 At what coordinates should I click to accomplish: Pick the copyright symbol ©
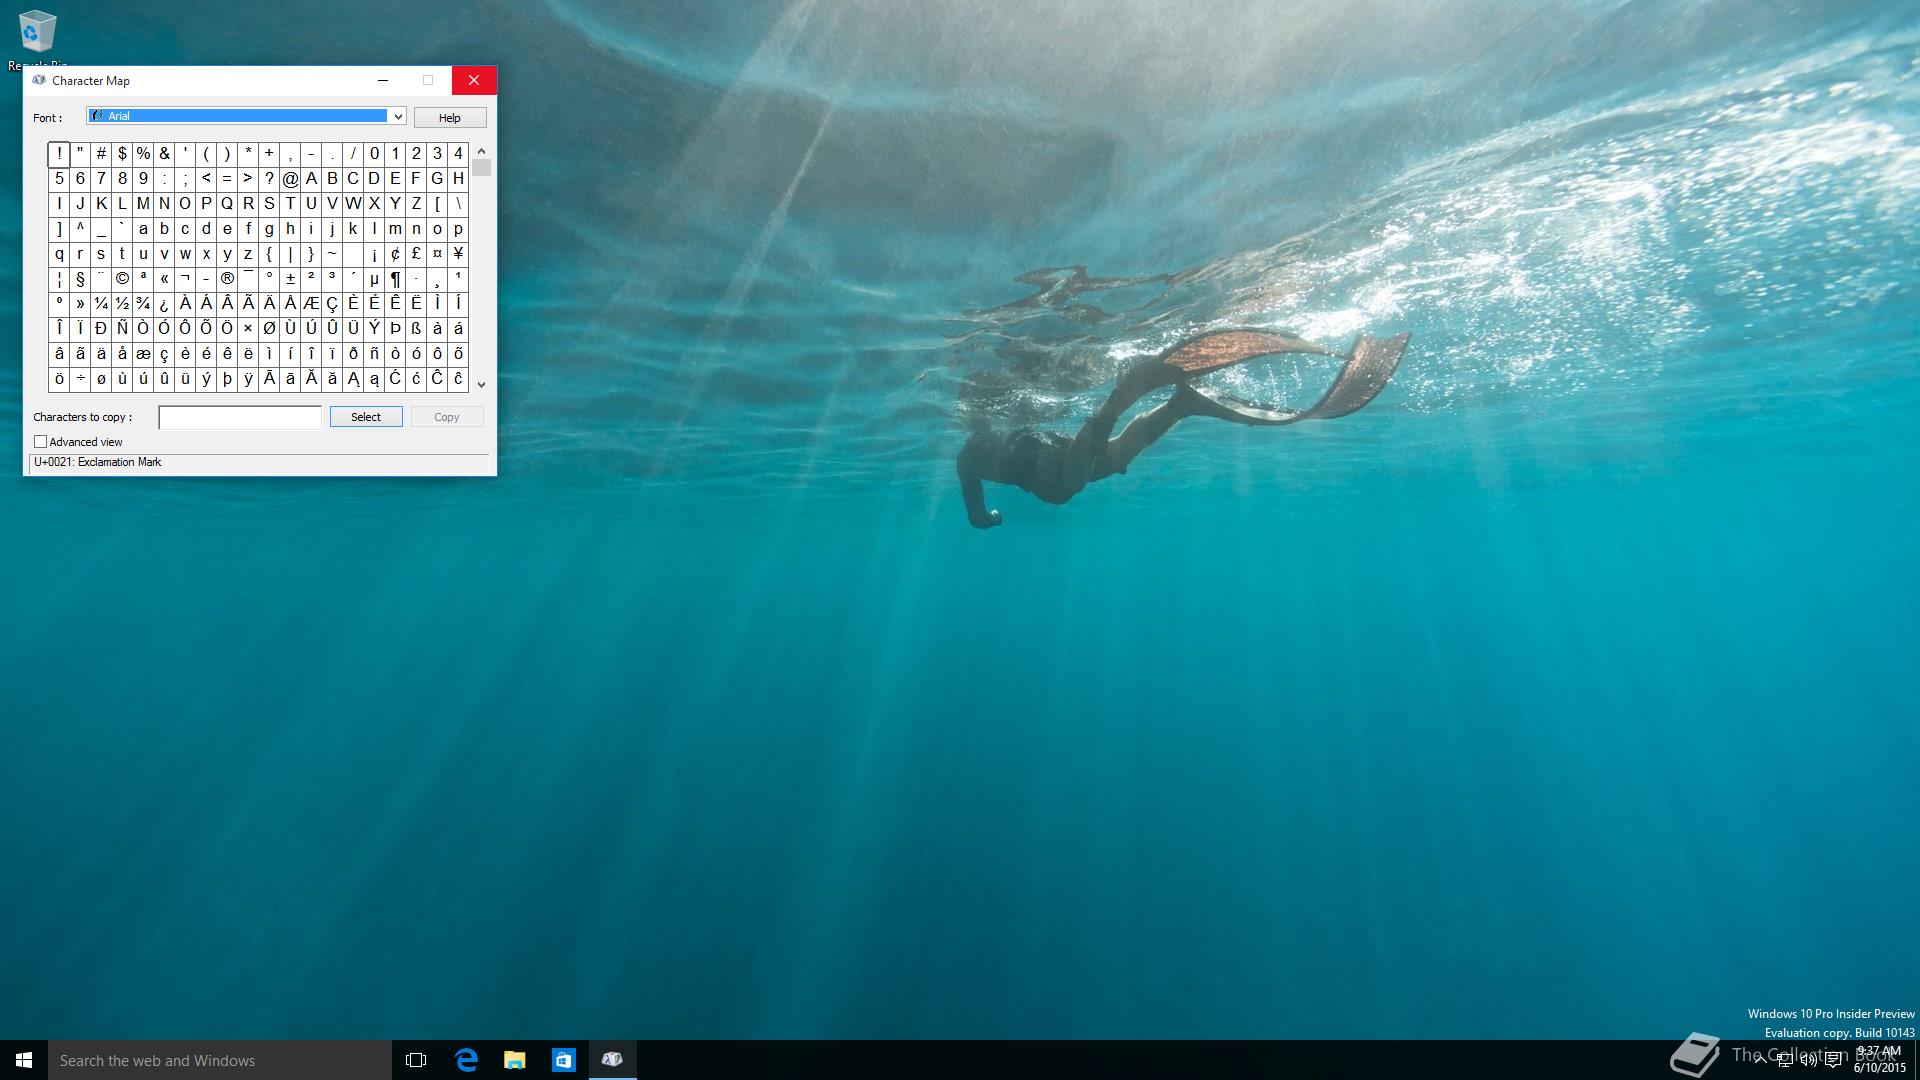click(x=122, y=279)
